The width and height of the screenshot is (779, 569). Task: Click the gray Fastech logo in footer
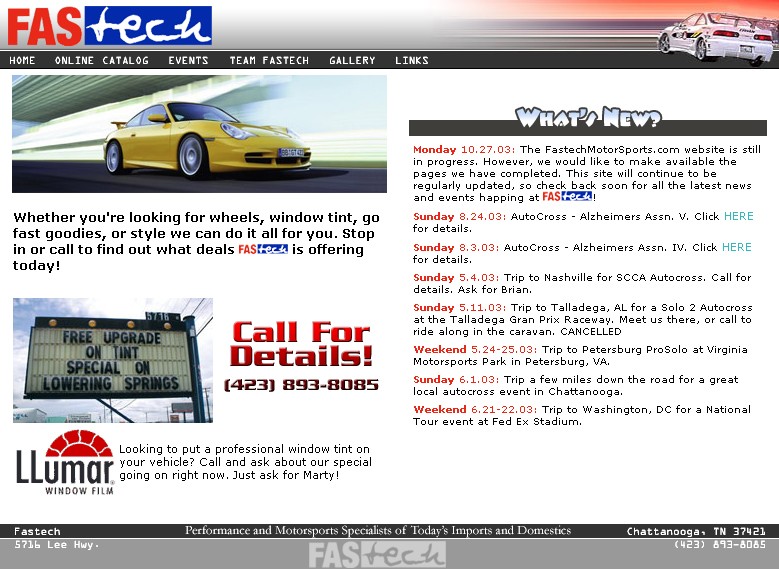pos(377,554)
